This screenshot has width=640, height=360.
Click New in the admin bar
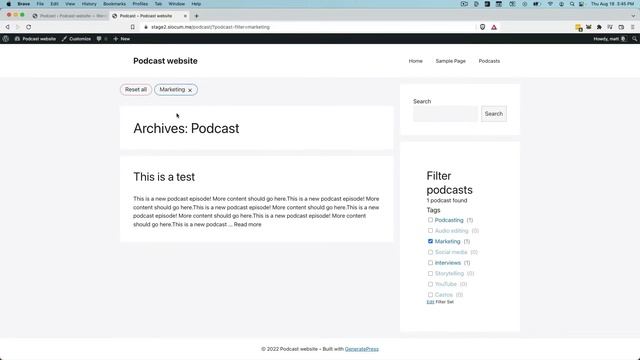click(122, 39)
